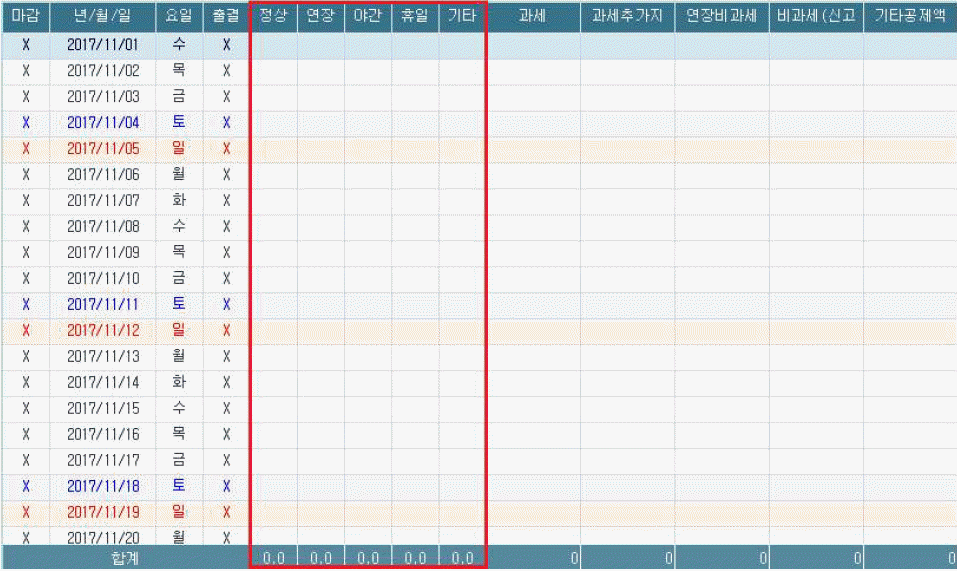Select the red date 2017/11/12
957x571 pixels.
click(103, 331)
